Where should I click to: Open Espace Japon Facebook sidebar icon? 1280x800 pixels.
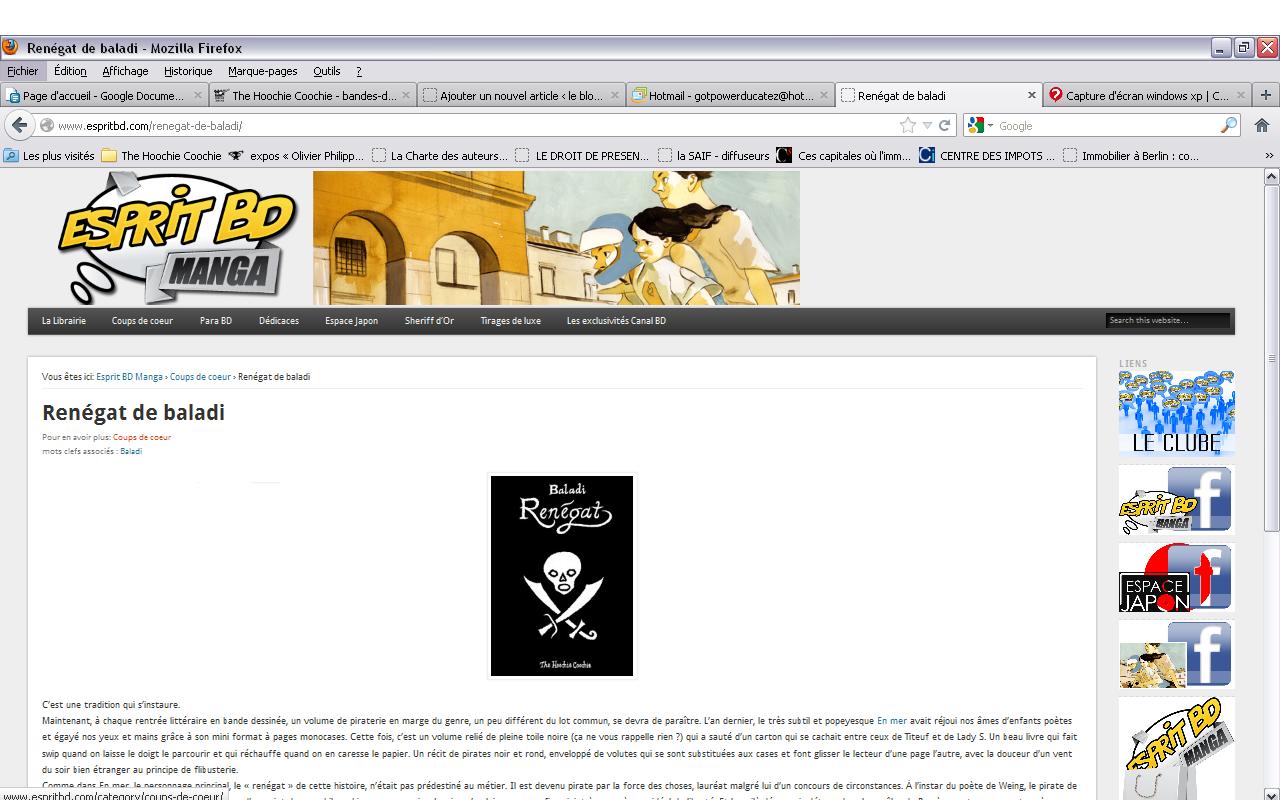tap(1176, 577)
